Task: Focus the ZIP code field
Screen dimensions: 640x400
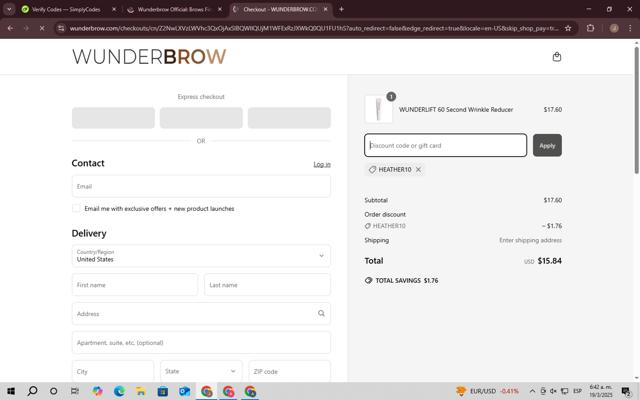Action: (x=289, y=371)
